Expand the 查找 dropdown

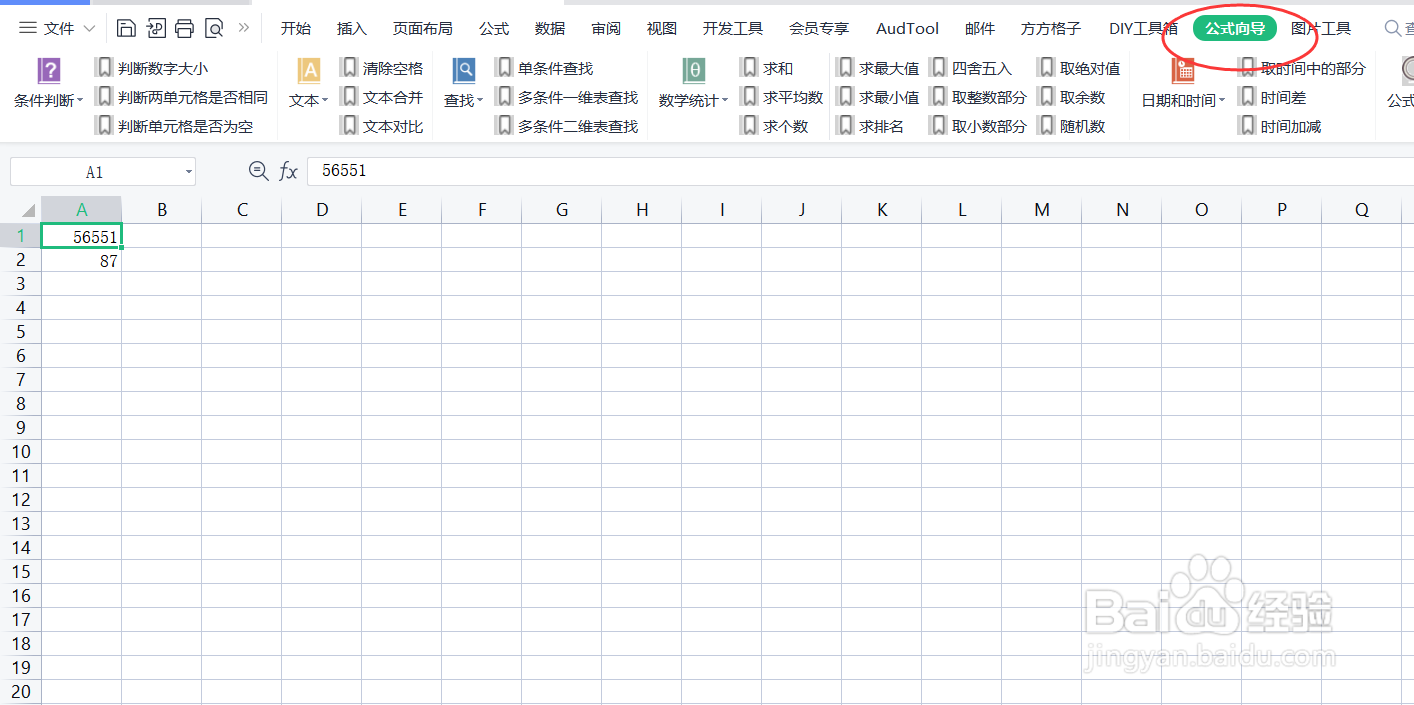click(480, 101)
